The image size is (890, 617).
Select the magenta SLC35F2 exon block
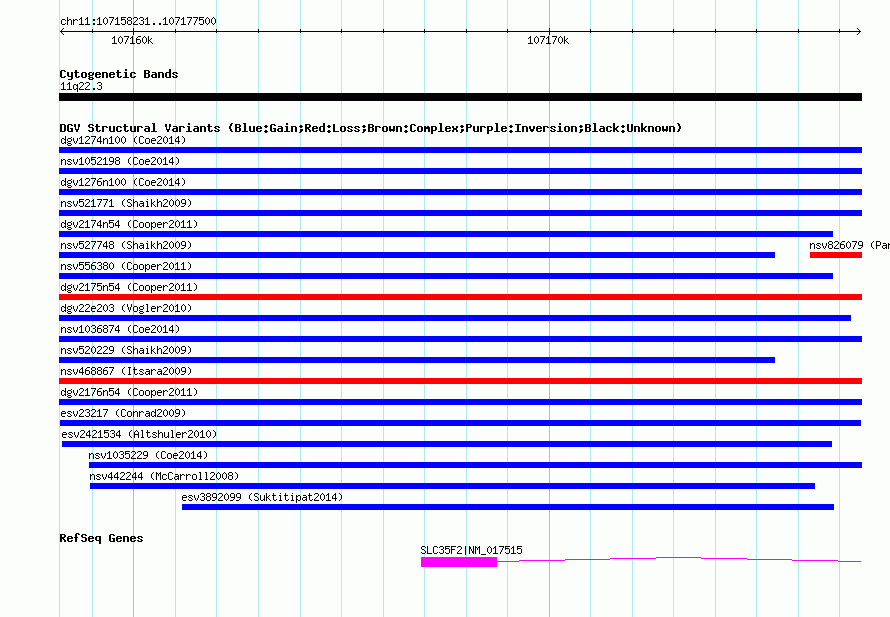(x=458, y=562)
